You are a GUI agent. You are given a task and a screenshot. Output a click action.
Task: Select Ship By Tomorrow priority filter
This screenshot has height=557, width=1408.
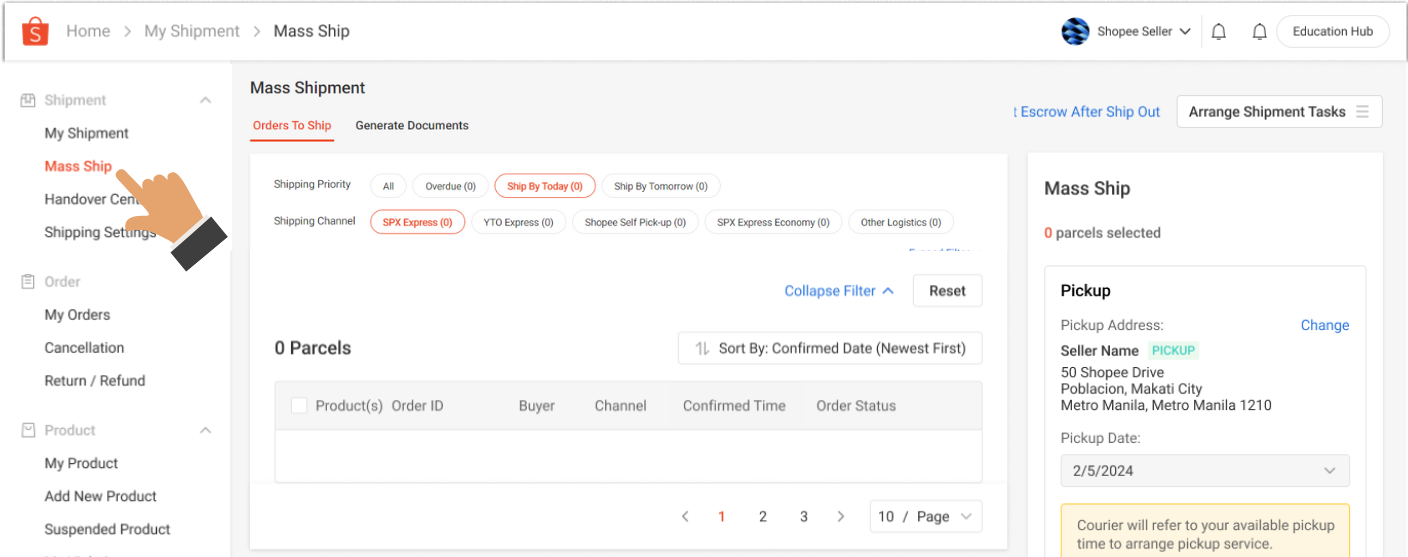[660, 186]
